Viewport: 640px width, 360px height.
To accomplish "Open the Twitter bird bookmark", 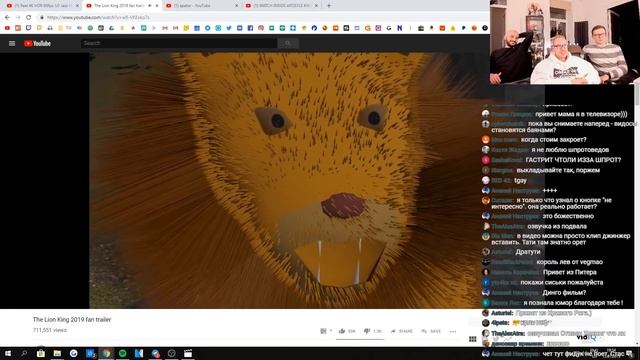I will click(229, 28).
